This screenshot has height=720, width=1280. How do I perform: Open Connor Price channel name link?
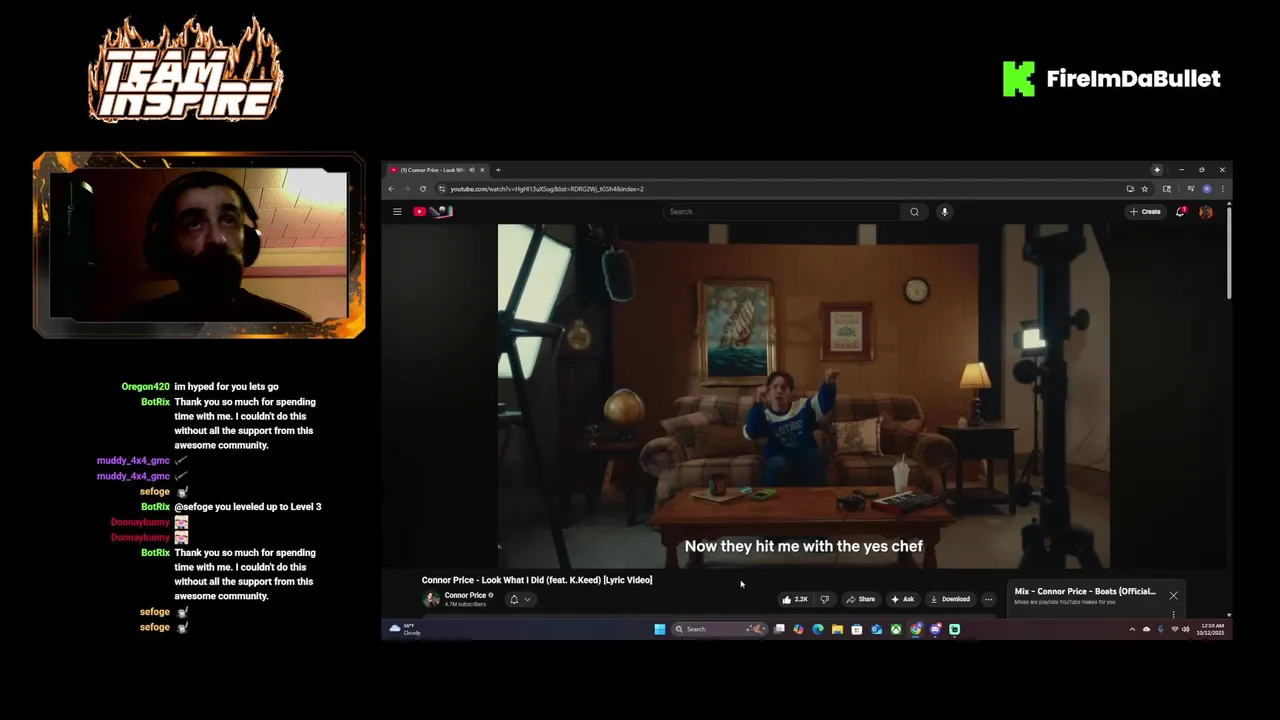pyautogui.click(x=465, y=595)
